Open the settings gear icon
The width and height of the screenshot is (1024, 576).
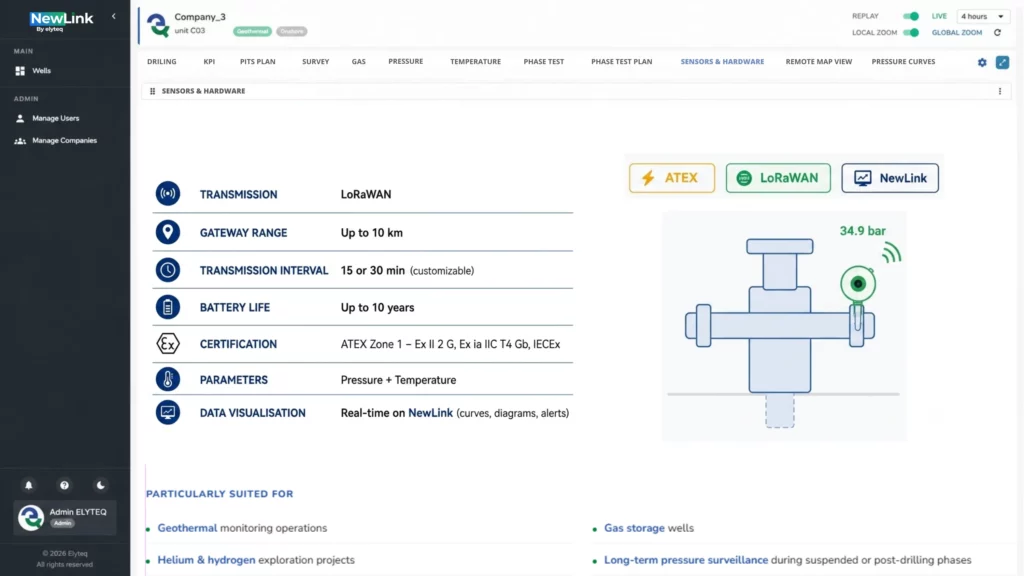[982, 63]
